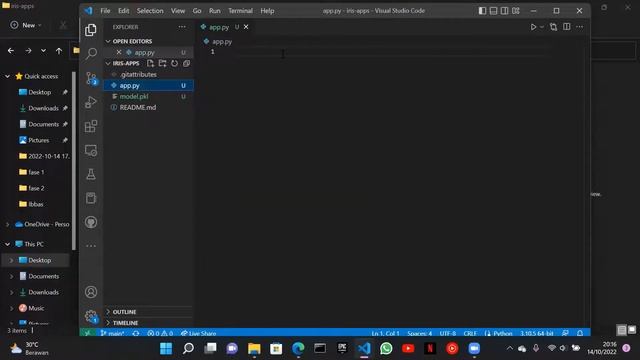640x360 pixels.
Task: Split the editor to the right
Action: point(567,27)
